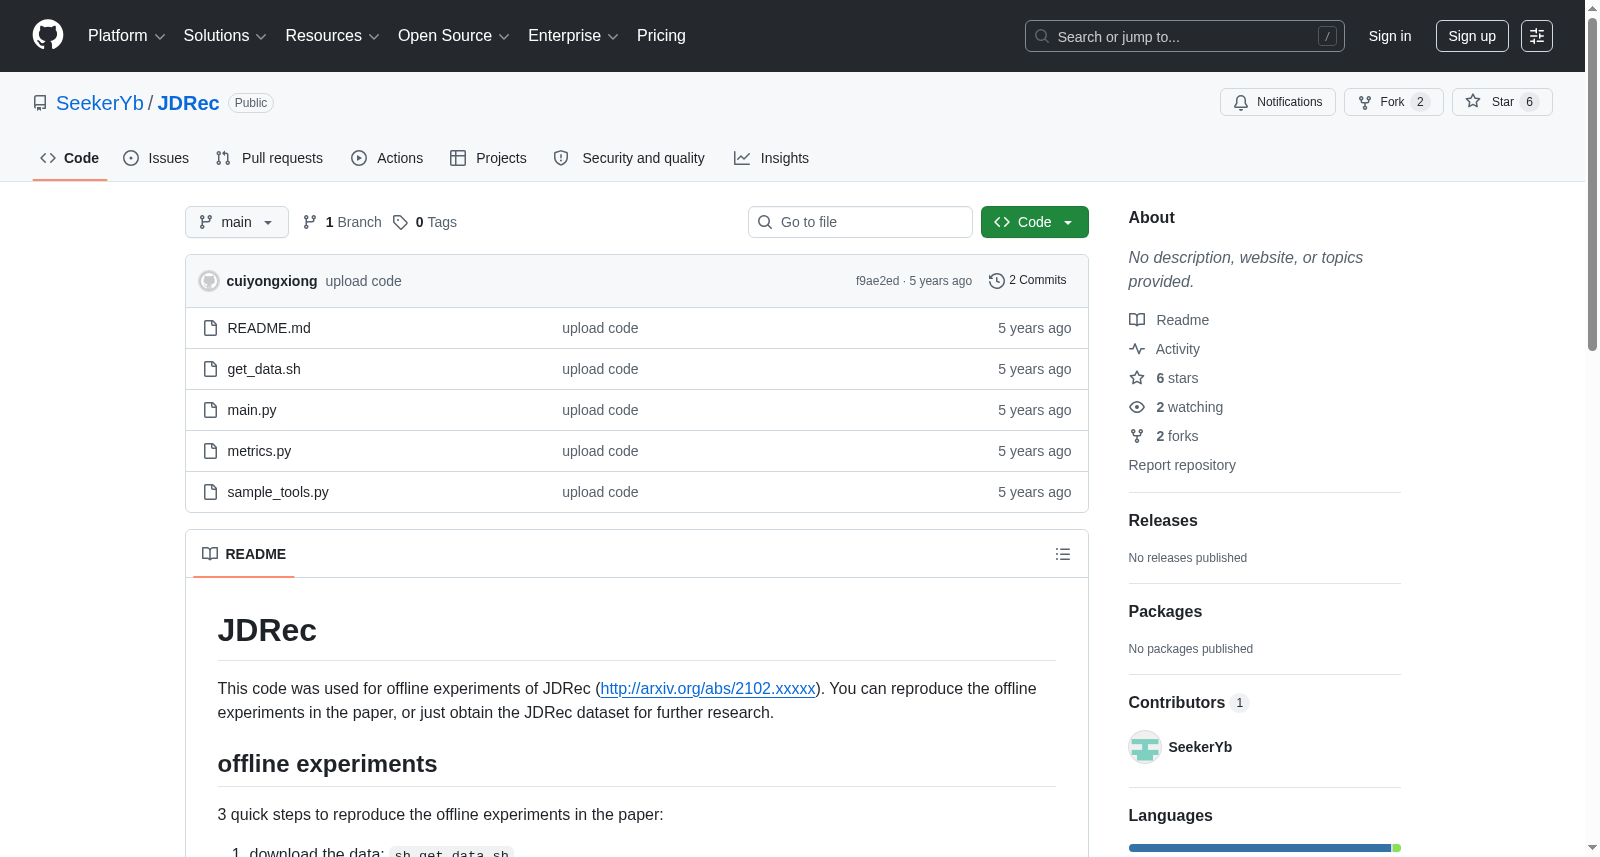
Task: Open the cuiyongxiong author link
Action: tap(272, 281)
